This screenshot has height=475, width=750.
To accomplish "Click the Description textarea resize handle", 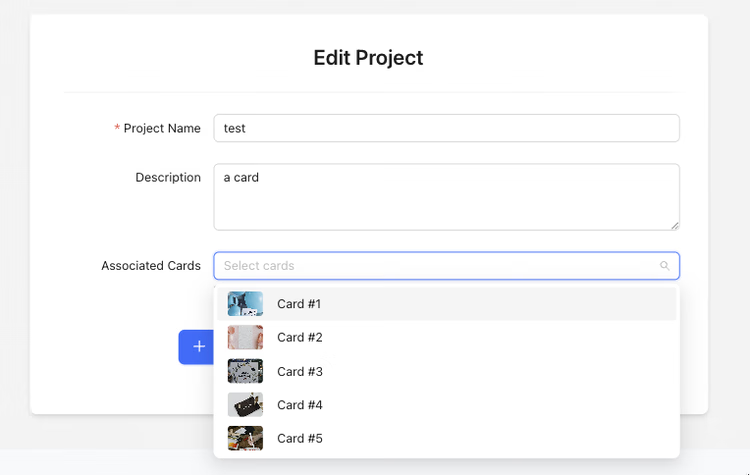I will tap(674, 226).
